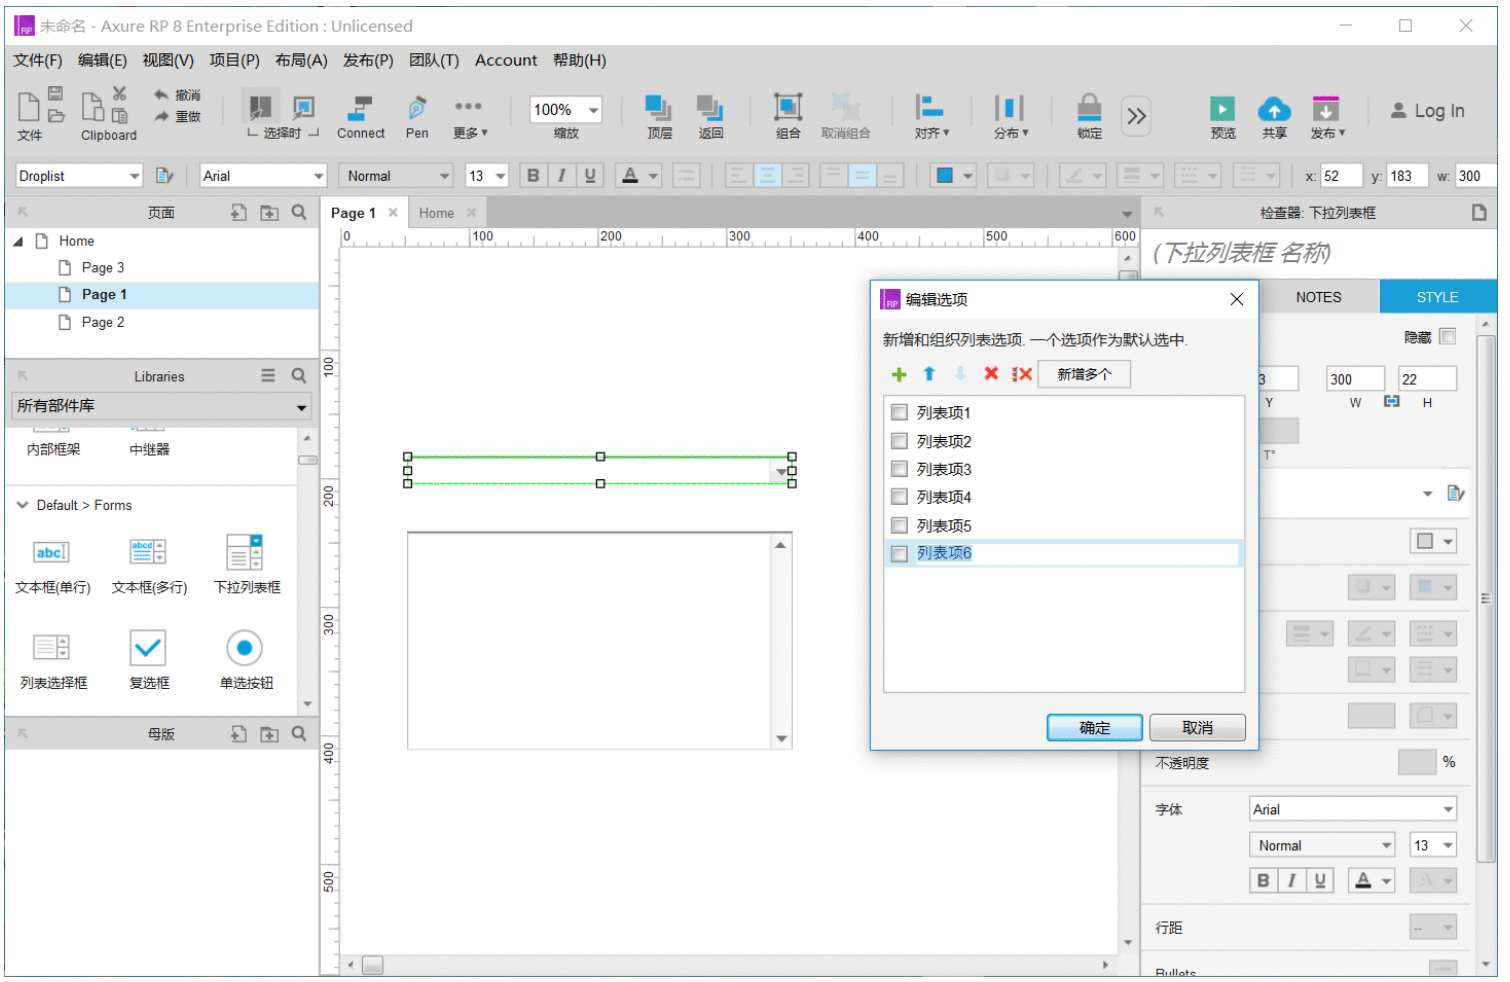Switch to the NOTES inspector tab

pos(1318,297)
